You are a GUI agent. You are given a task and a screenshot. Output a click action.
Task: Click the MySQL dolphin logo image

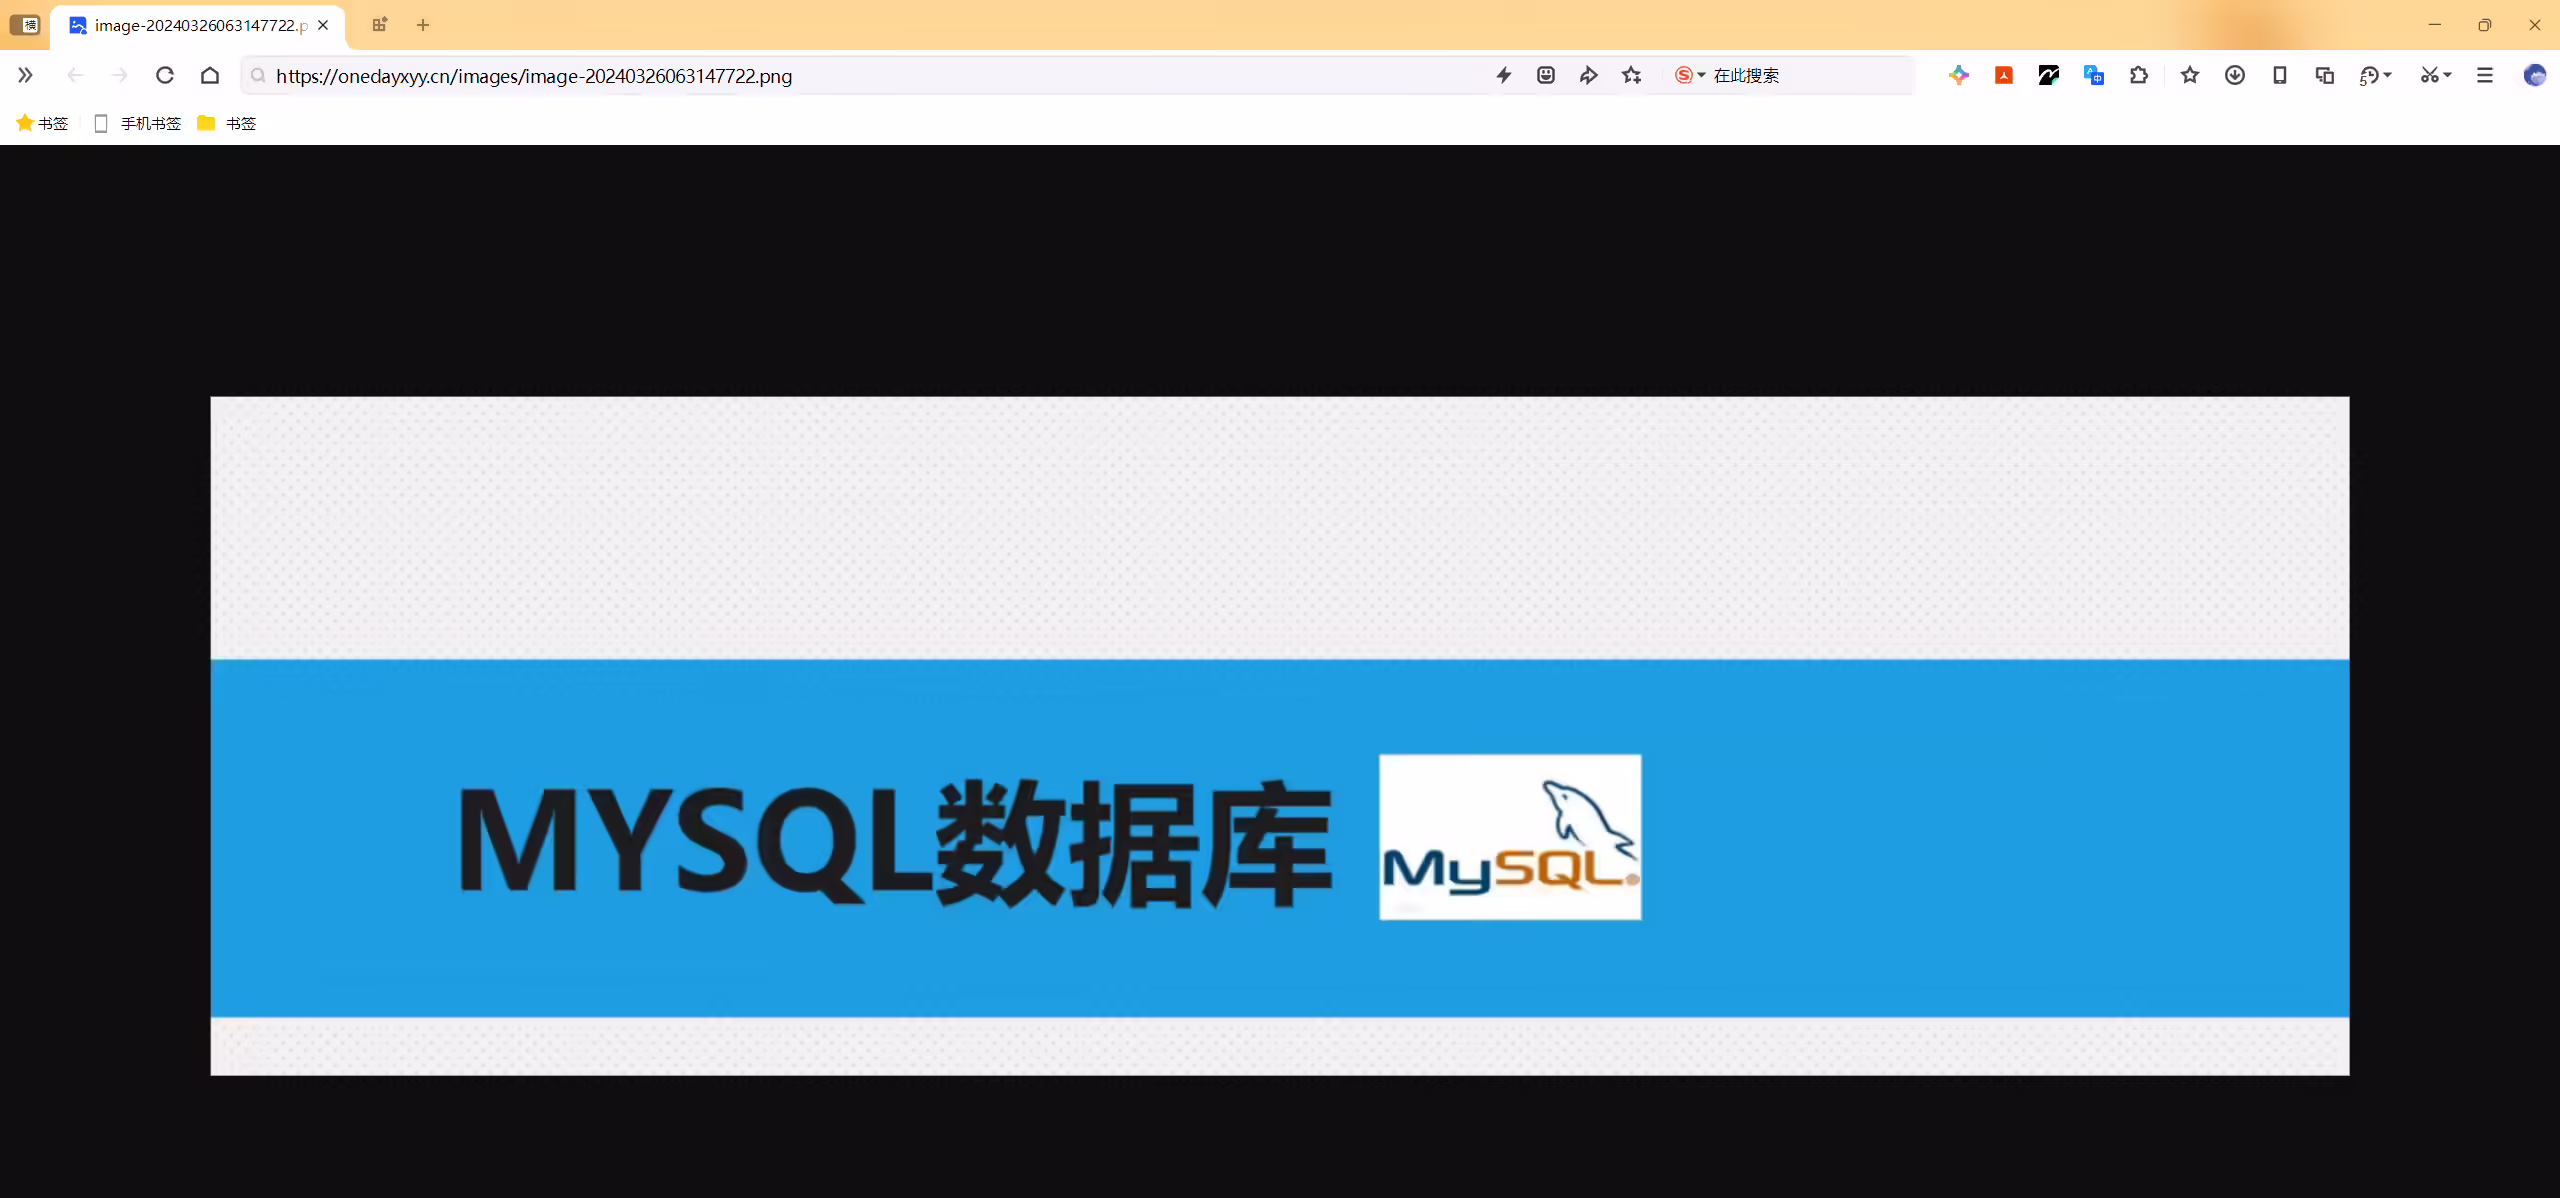click(x=1510, y=837)
